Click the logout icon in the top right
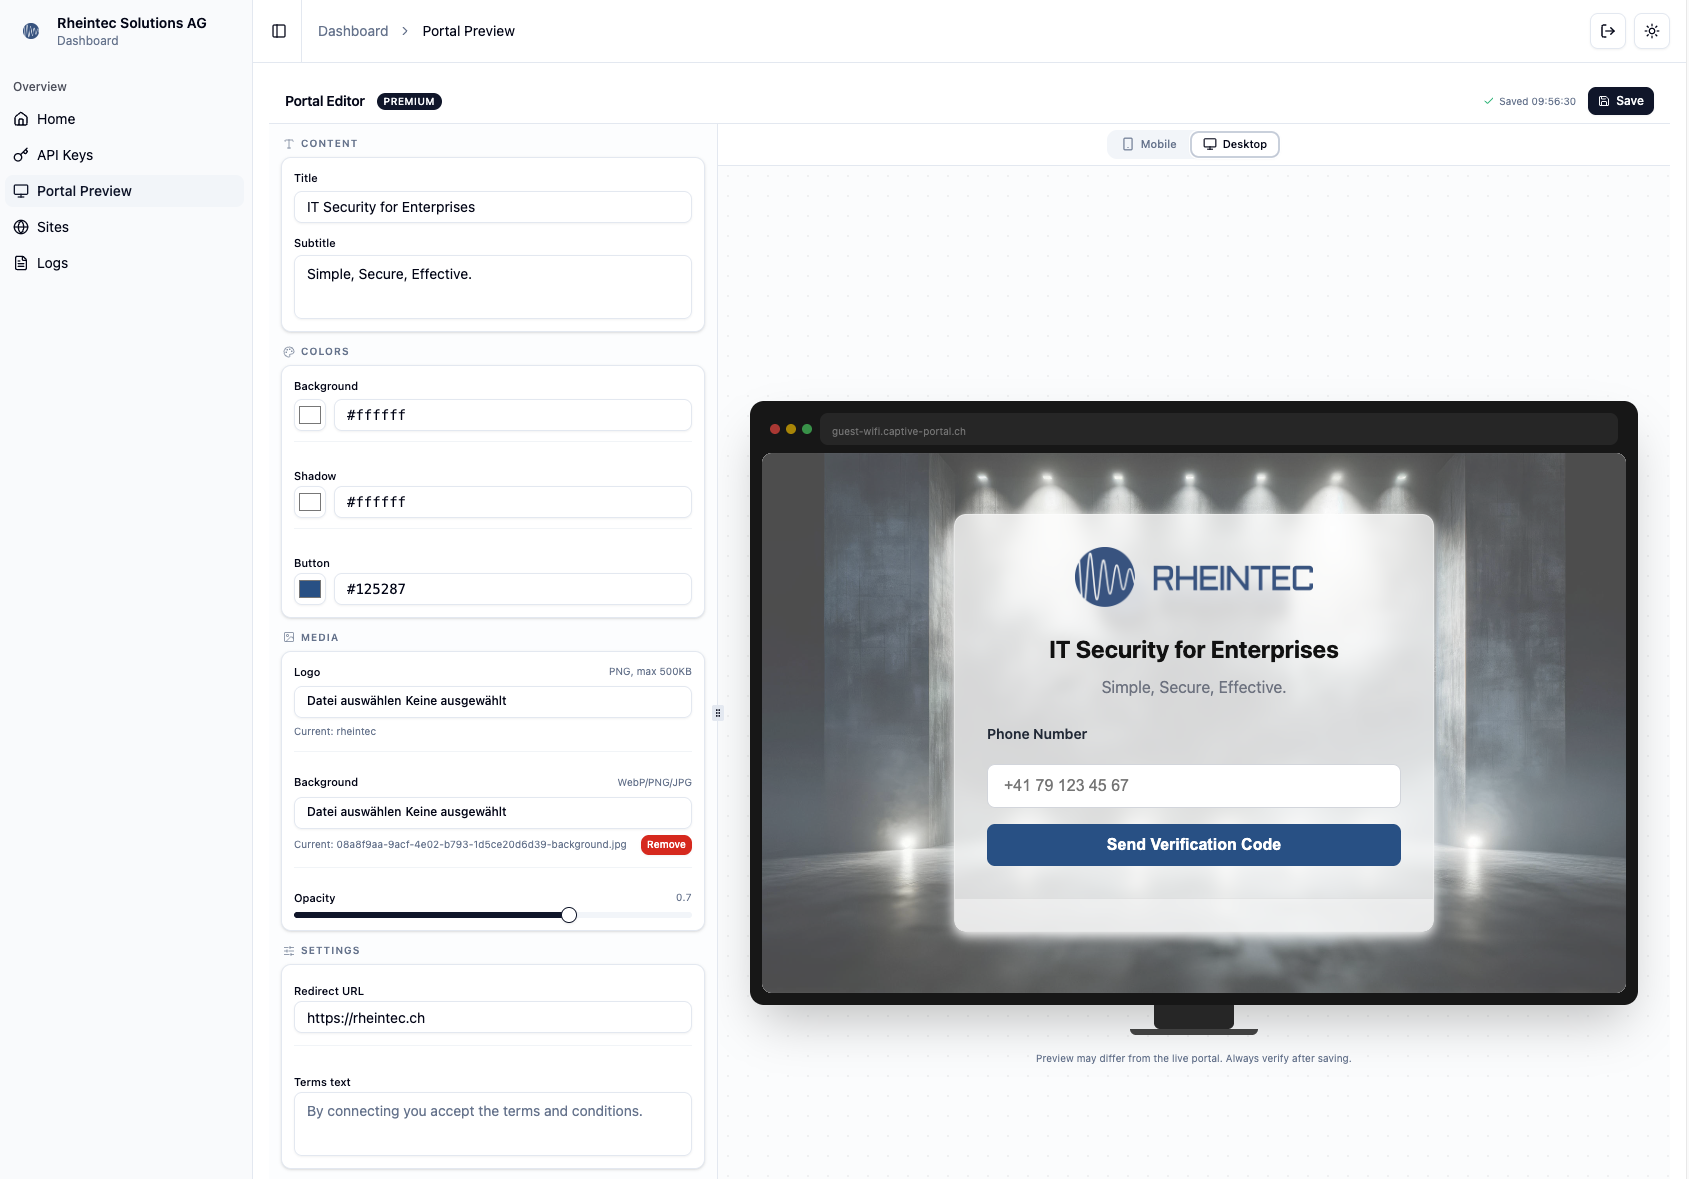The height and width of the screenshot is (1179, 1689). [x=1608, y=31]
